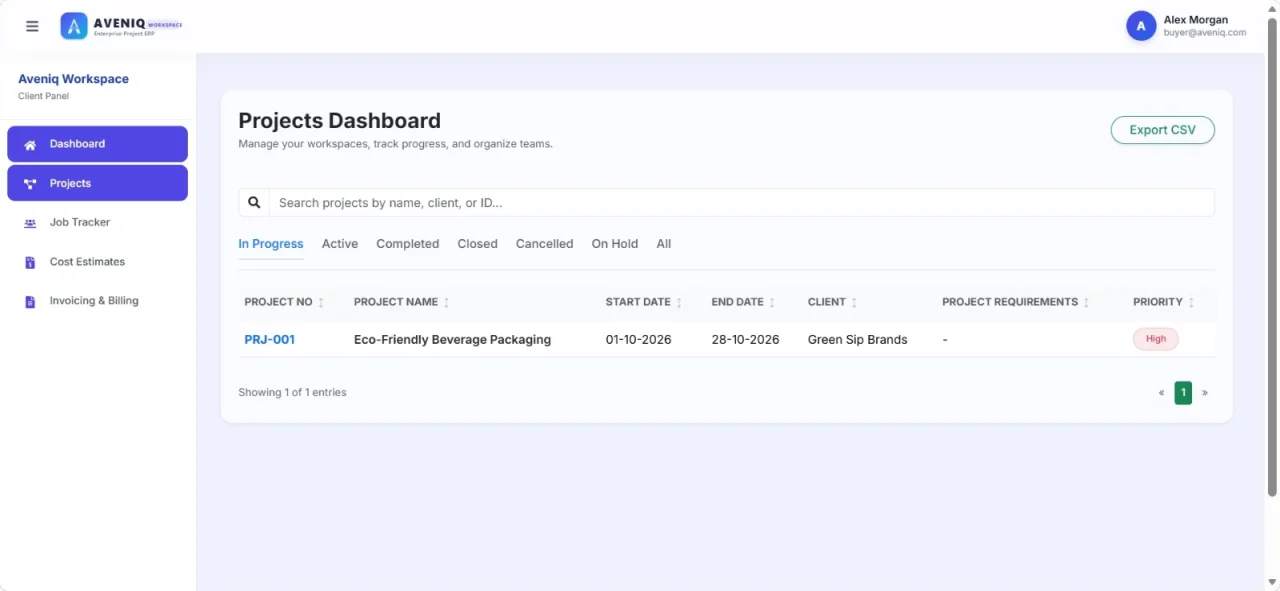The width and height of the screenshot is (1280, 591).
Task: Open Projects in the sidebar
Action: click(97, 183)
